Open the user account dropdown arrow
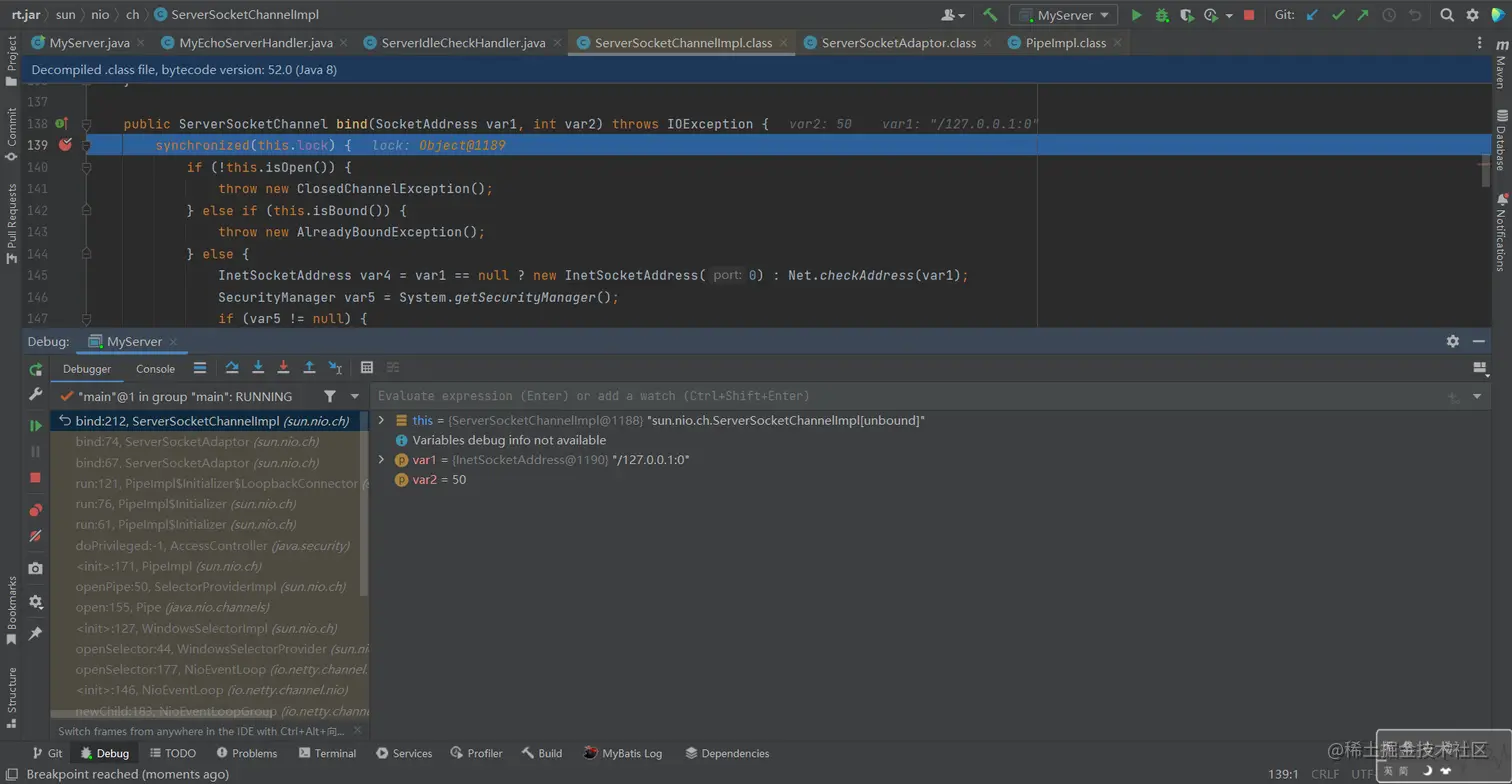 [961, 16]
